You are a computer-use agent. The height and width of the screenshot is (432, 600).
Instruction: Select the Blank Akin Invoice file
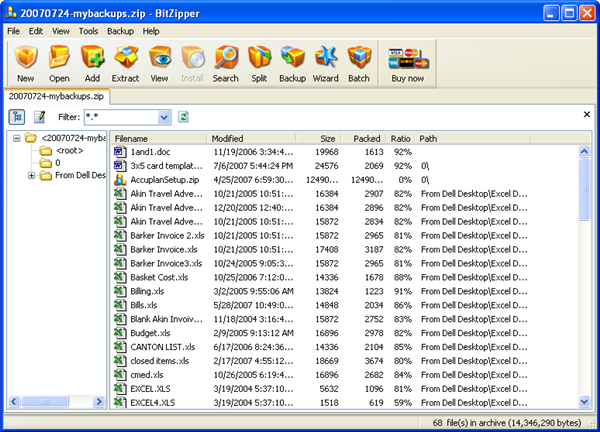[345, 319]
